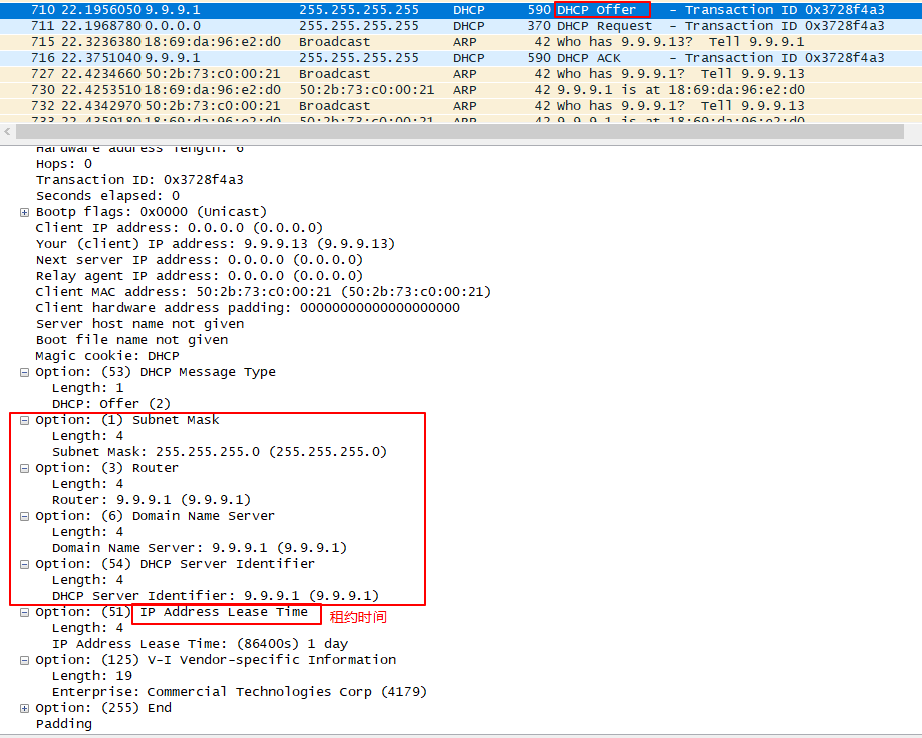Collapse Option (1) Subnet Mask
The height and width of the screenshot is (738, 922).
click(x=24, y=420)
